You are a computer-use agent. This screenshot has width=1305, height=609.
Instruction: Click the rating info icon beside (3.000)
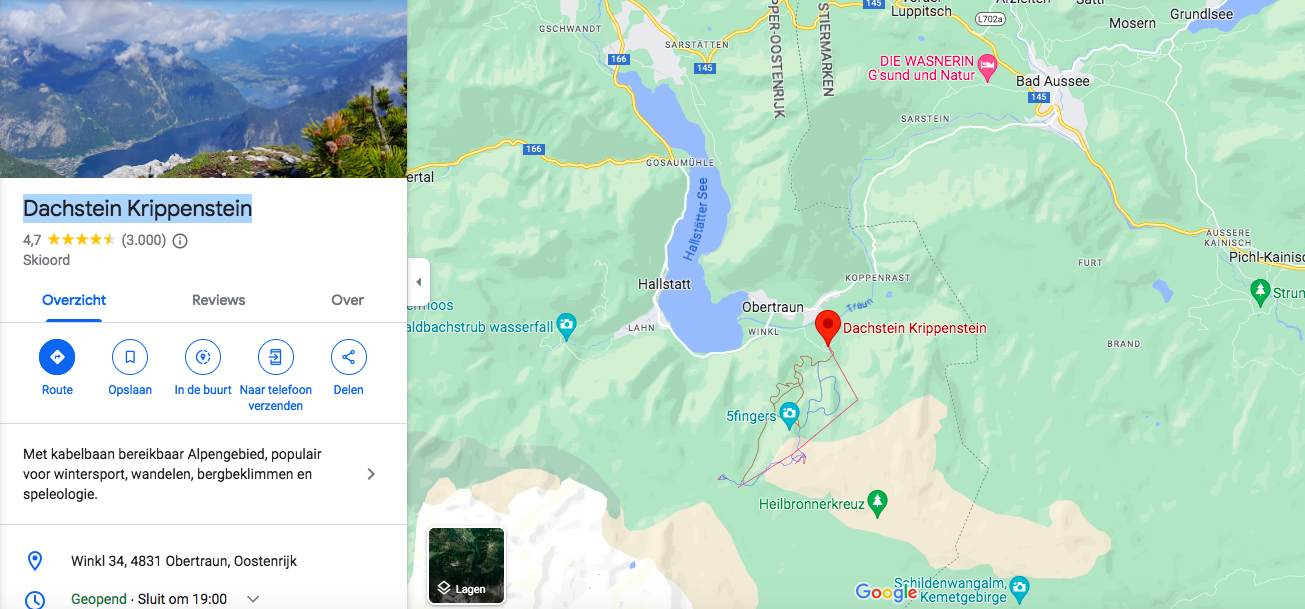coord(180,241)
